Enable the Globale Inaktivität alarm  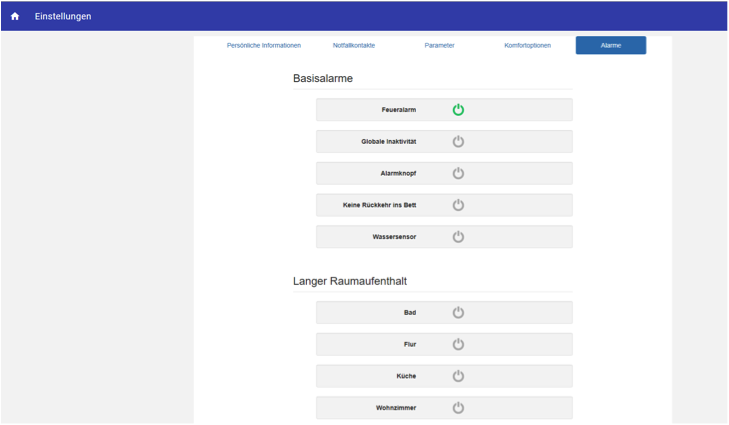(x=458, y=141)
